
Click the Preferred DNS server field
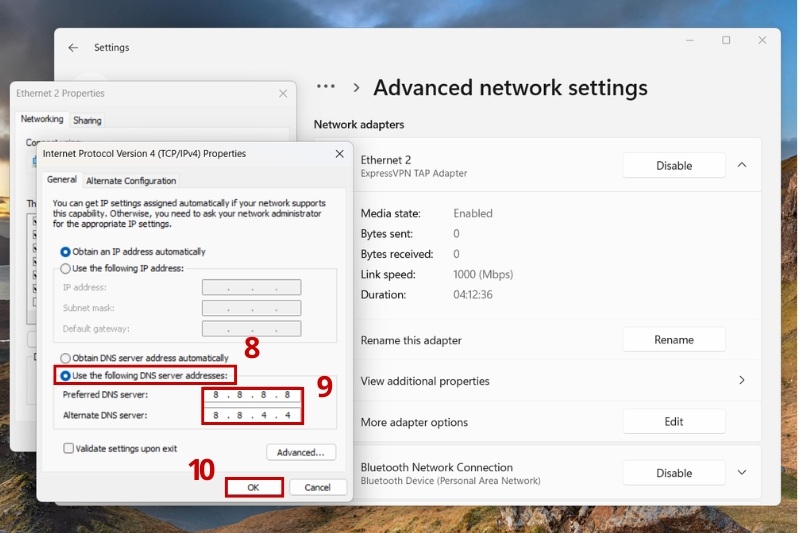[252, 395]
